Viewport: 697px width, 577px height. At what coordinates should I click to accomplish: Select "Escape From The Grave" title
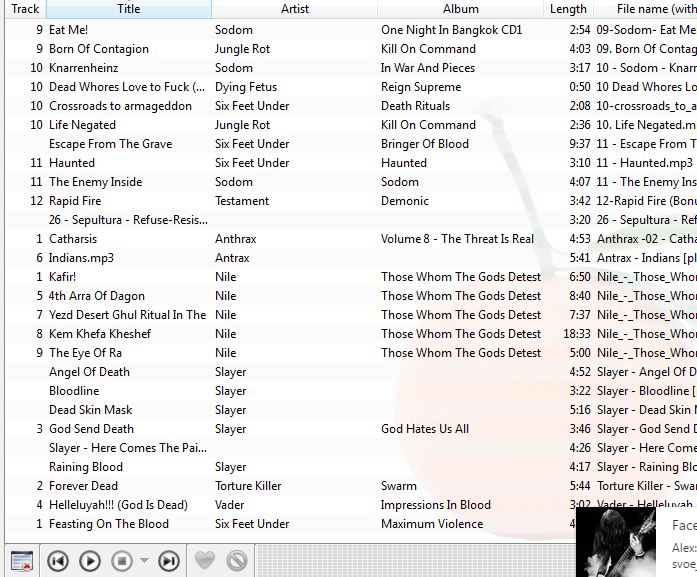pyautogui.click(x=111, y=144)
